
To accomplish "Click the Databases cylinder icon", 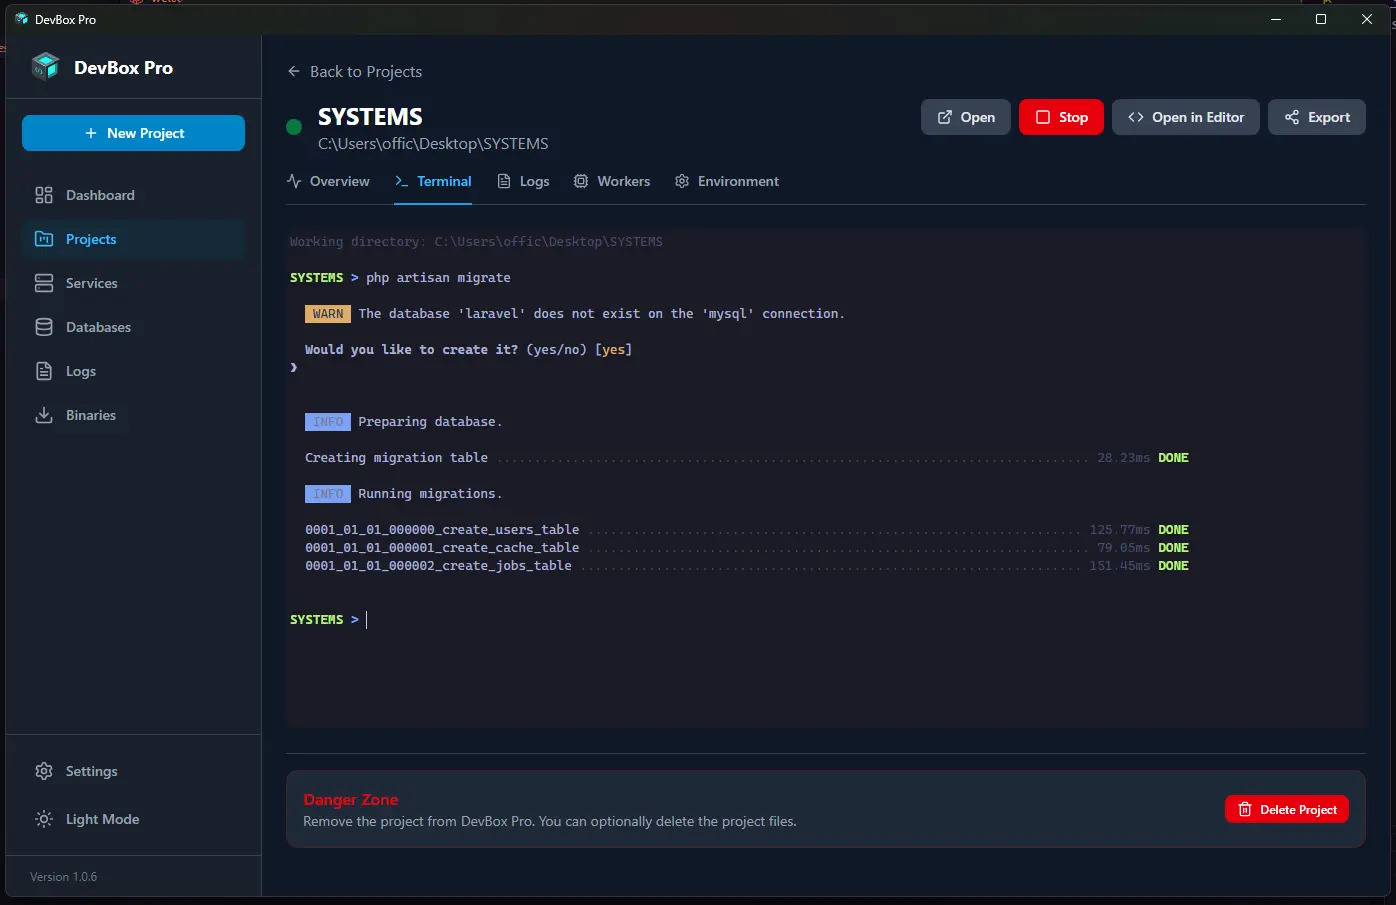I will pos(44,327).
